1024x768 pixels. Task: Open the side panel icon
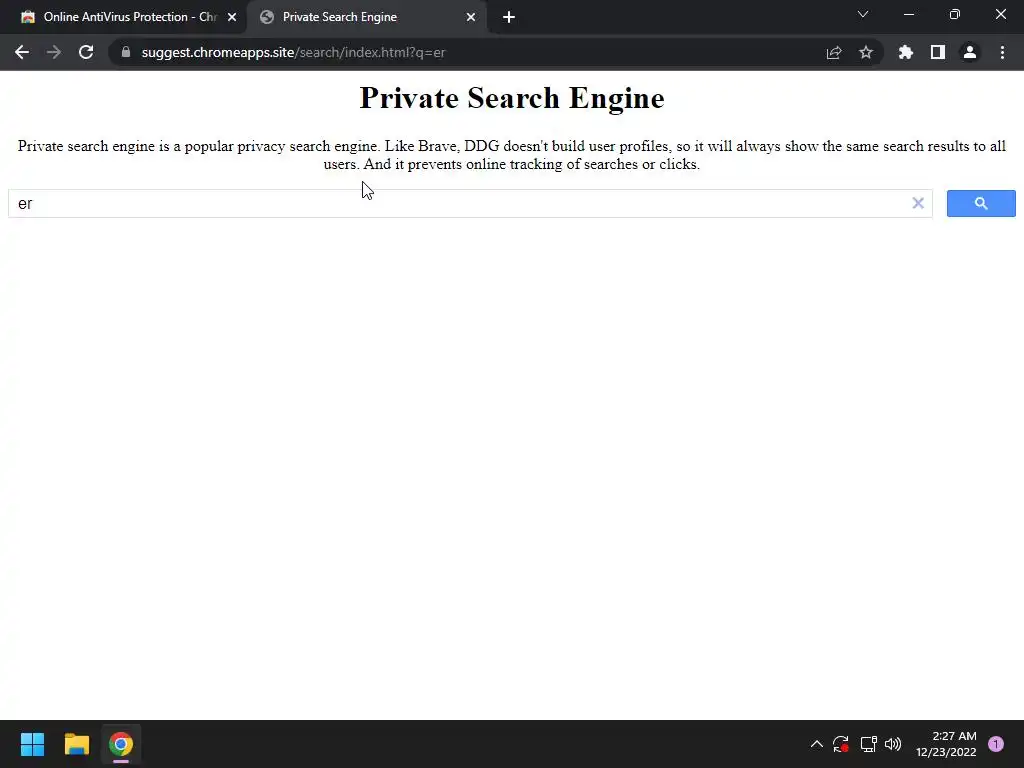coord(938,52)
